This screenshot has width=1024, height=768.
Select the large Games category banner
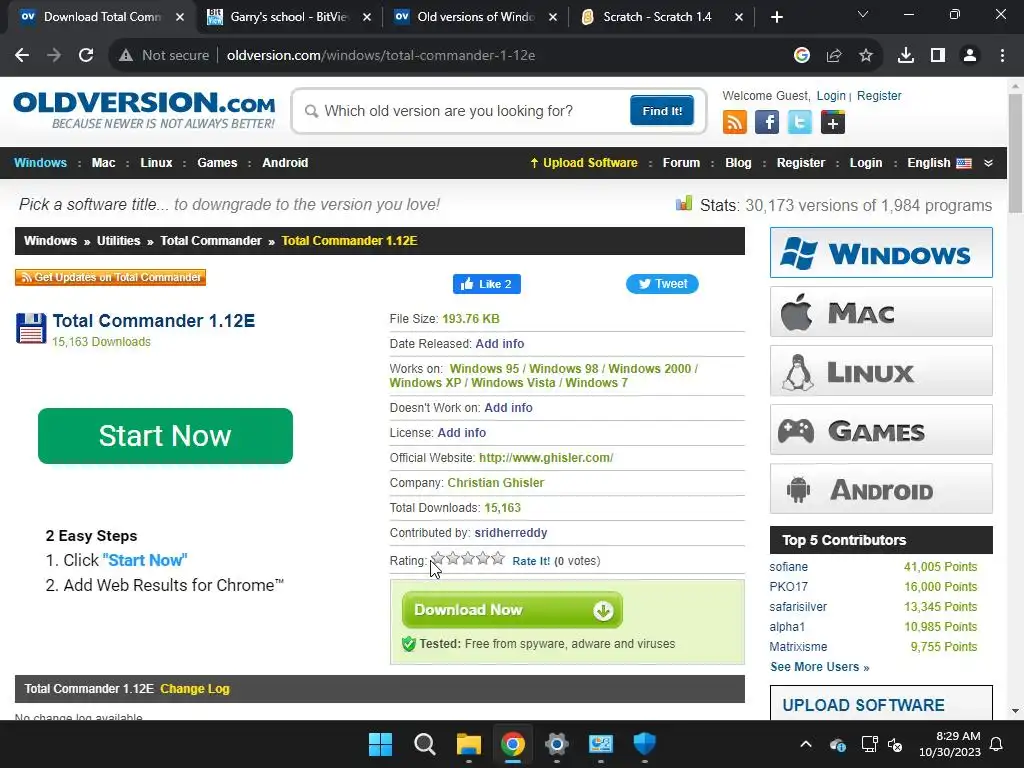[881, 430]
